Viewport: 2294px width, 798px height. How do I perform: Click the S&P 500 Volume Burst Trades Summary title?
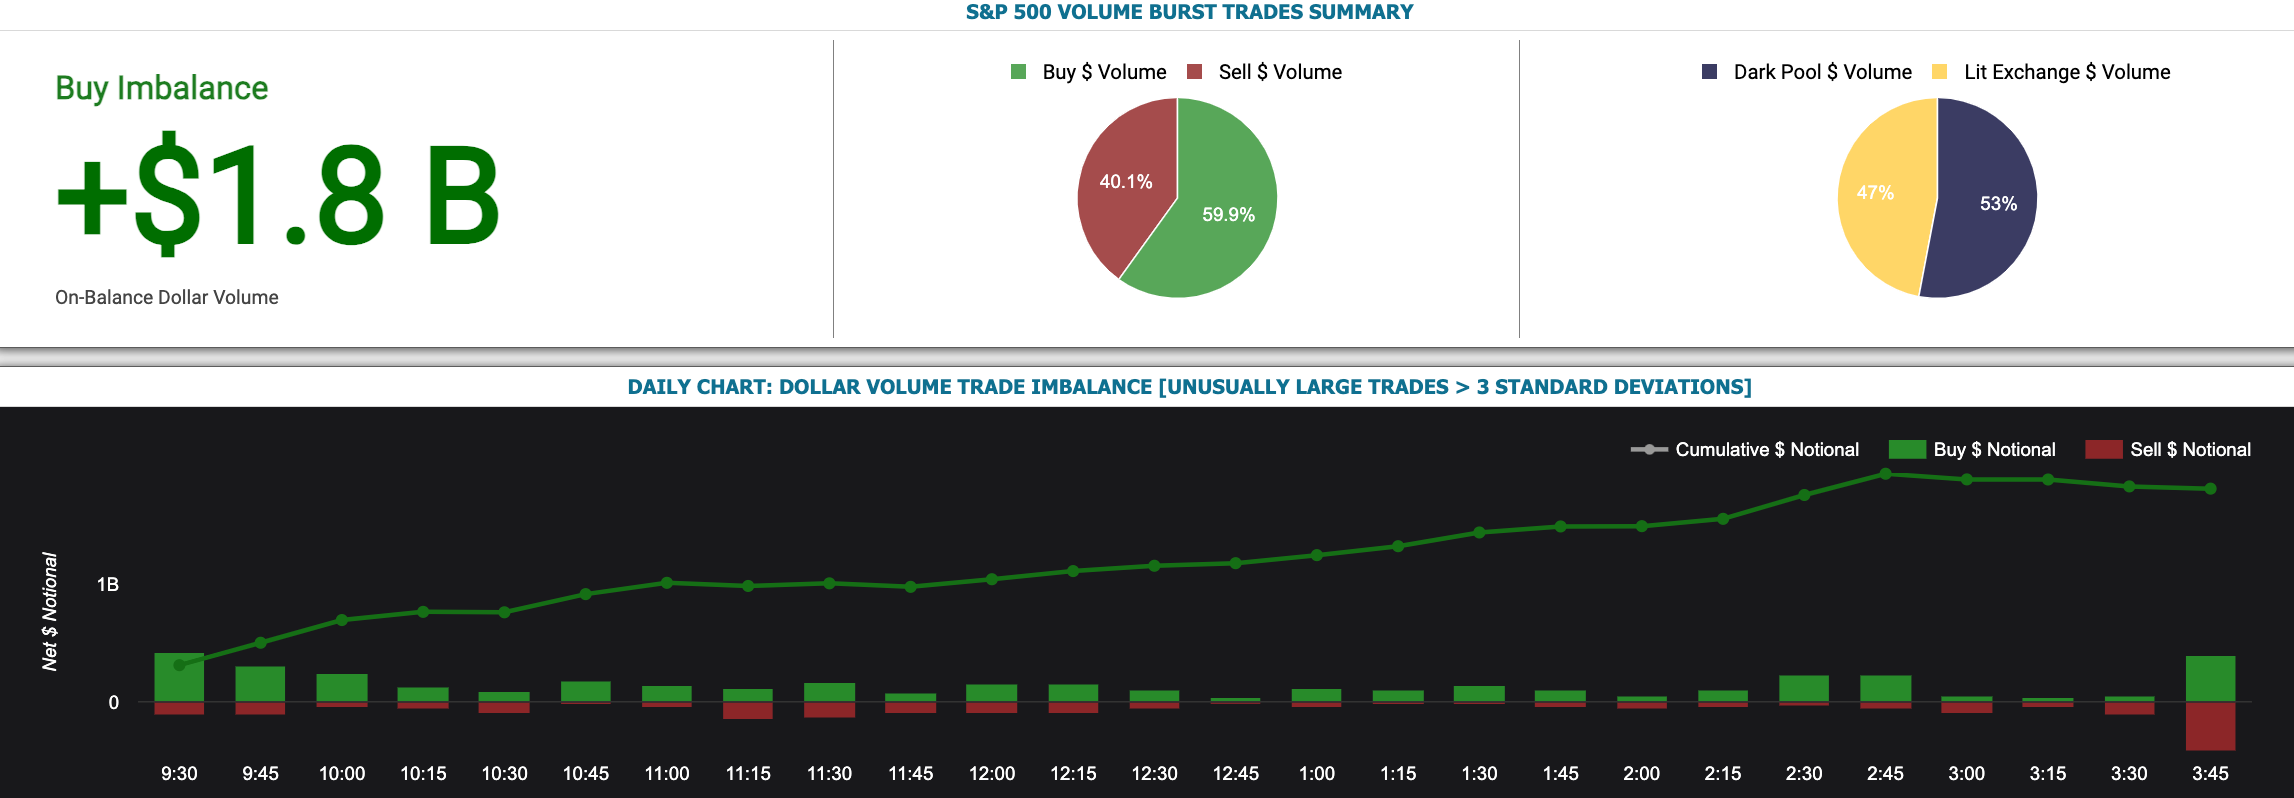[1189, 12]
